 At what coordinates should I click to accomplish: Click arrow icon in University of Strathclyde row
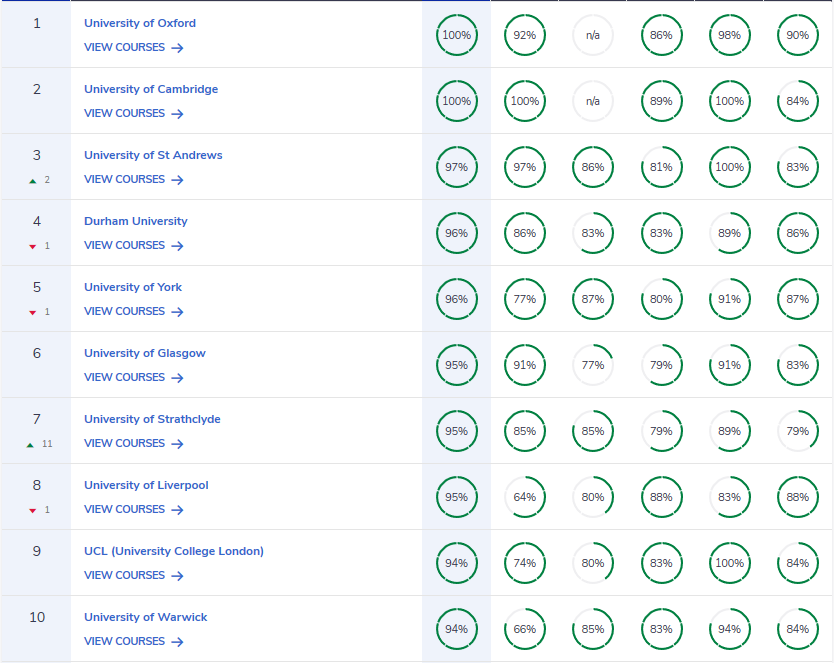pos(177,444)
